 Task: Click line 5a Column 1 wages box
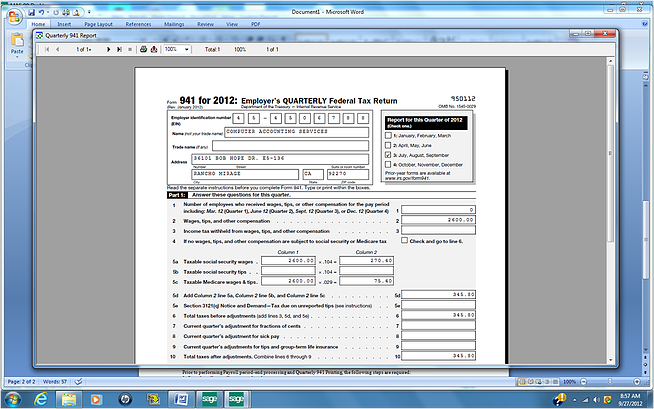[x=288, y=261]
